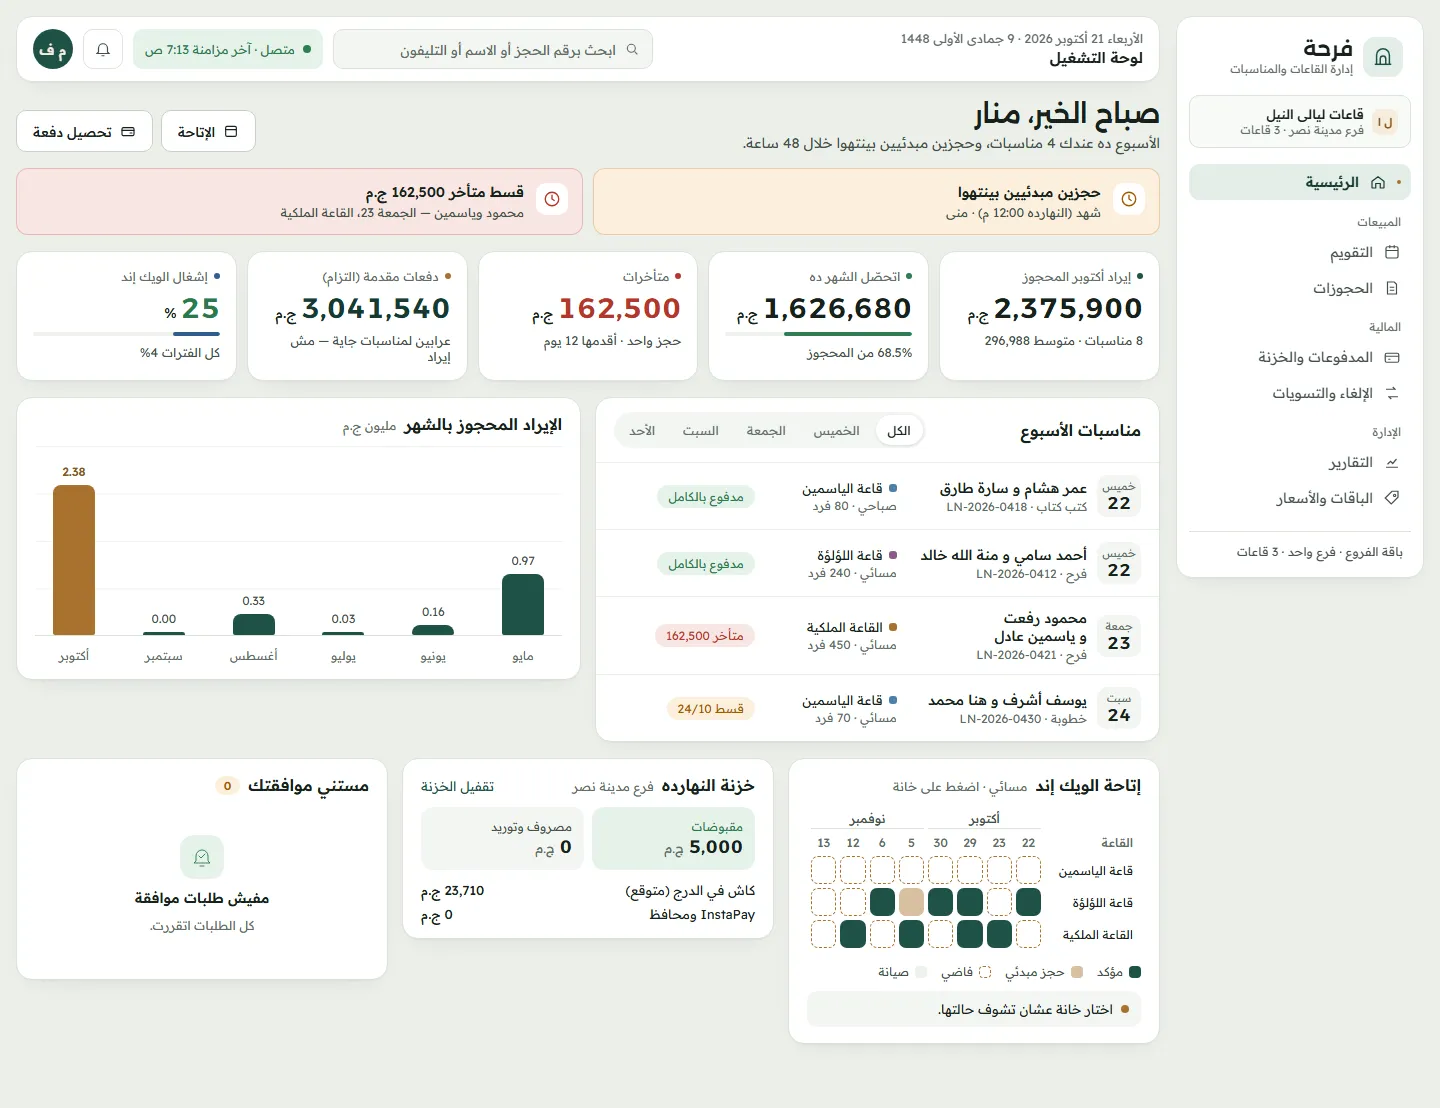
Task: Select the "القاعة الملكية" cell on October 23
Action: [999, 934]
